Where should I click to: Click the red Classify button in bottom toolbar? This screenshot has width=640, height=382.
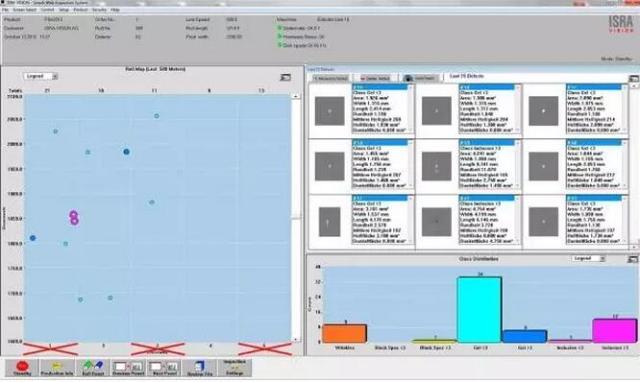(22, 368)
